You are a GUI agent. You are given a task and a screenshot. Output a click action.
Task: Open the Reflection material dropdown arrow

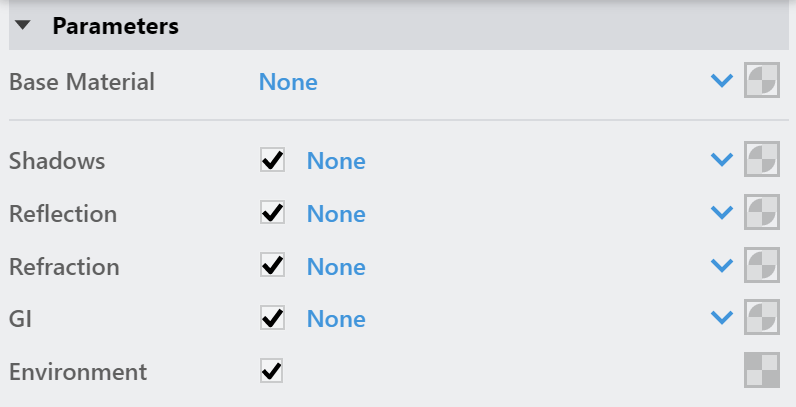(721, 212)
